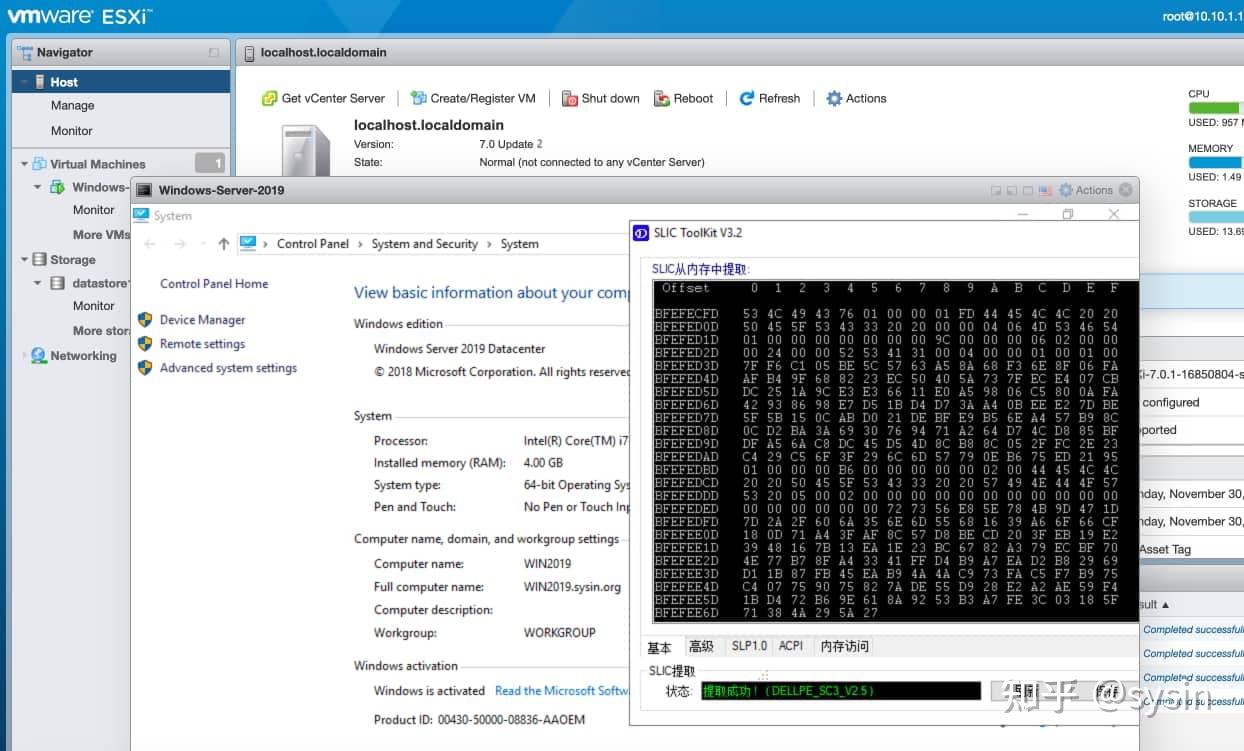Open Control Panel Home link
Image resolution: width=1244 pixels, height=751 pixels.
(214, 284)
